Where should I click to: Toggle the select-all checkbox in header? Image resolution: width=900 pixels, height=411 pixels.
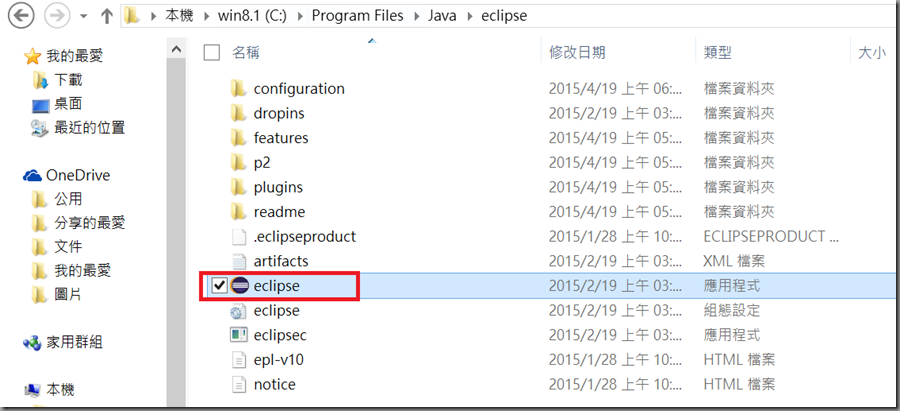[x=211, y=52]
